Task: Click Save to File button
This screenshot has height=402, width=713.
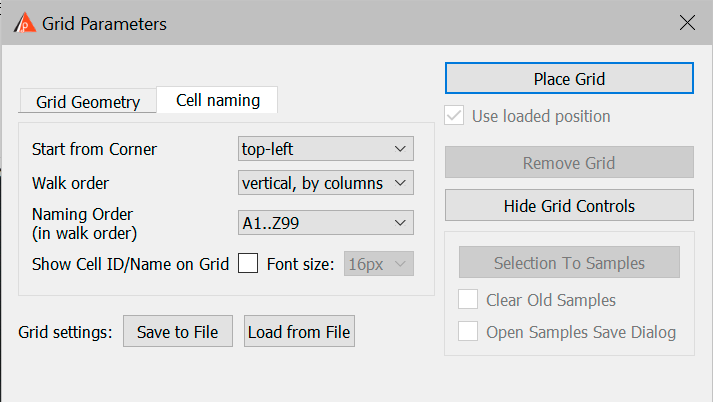Action: point(178,332)
